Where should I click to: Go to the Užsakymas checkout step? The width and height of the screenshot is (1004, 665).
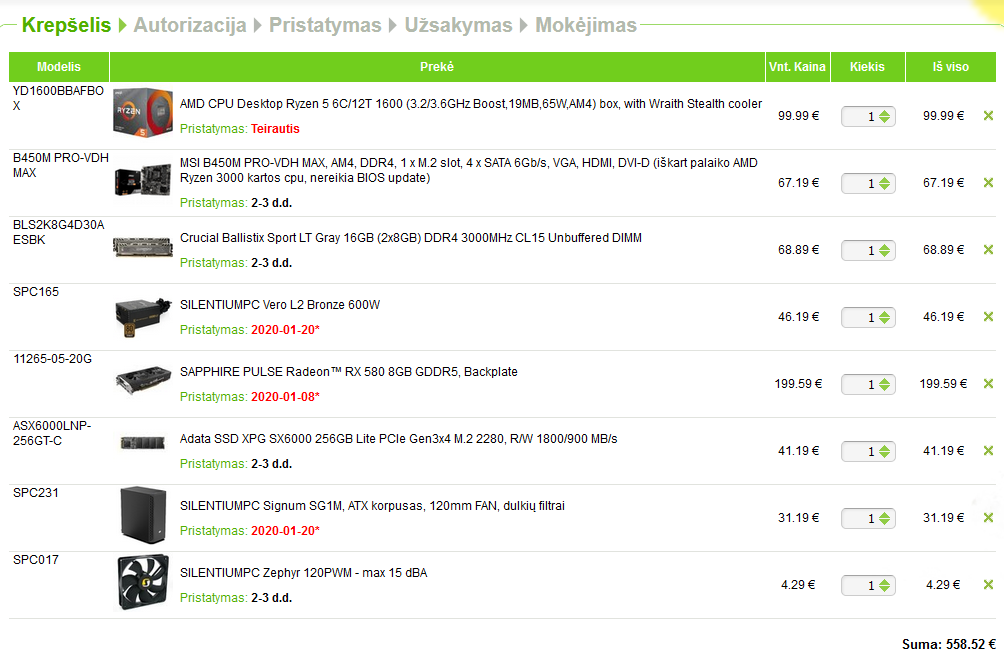pos(458,25)
